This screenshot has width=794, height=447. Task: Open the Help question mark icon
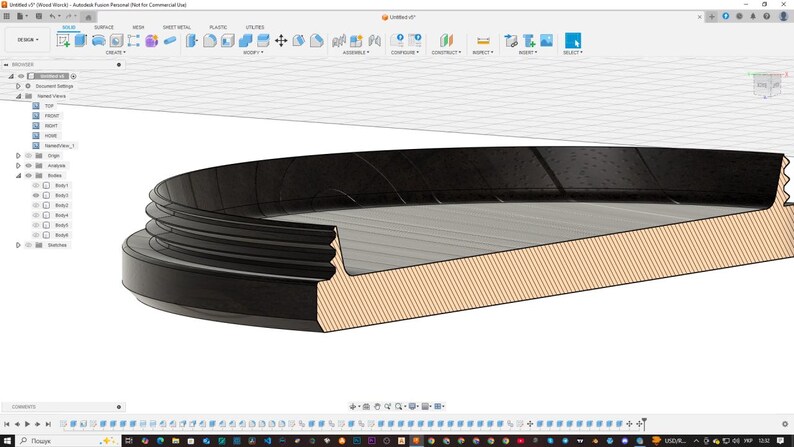[767, 16]
